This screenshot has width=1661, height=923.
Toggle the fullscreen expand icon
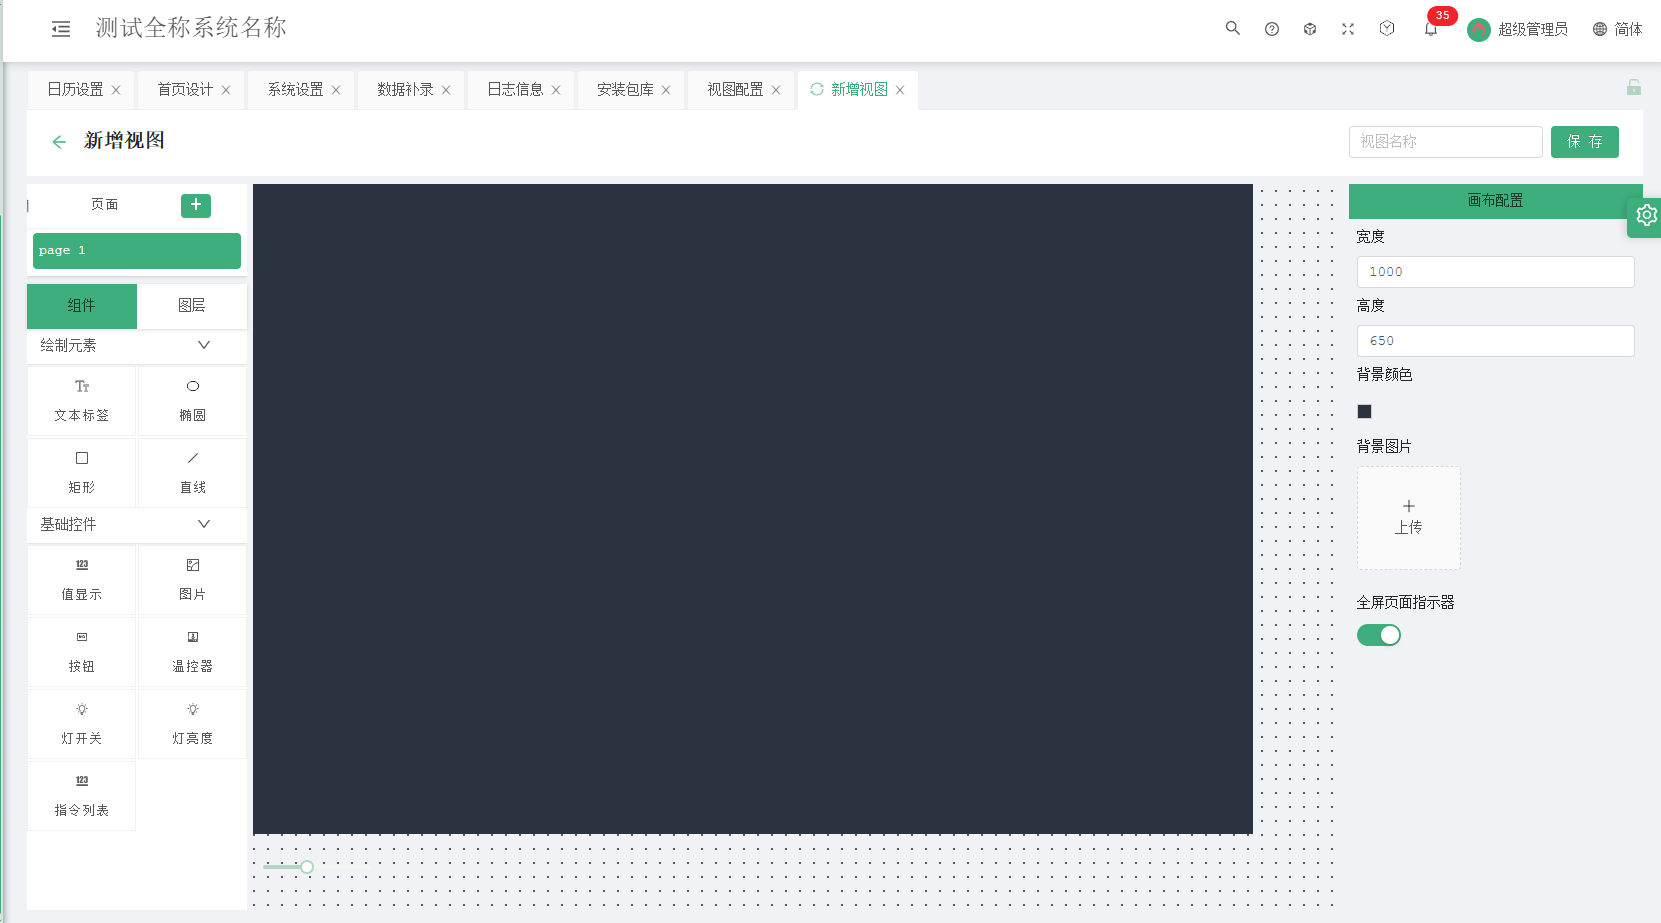click(1348, 29)
